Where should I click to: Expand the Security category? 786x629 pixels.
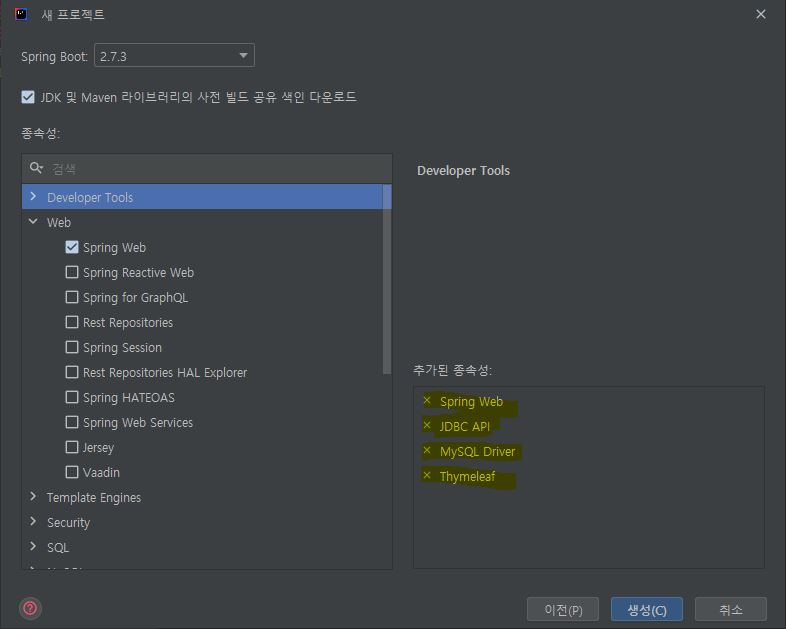(x=33, y=522)
